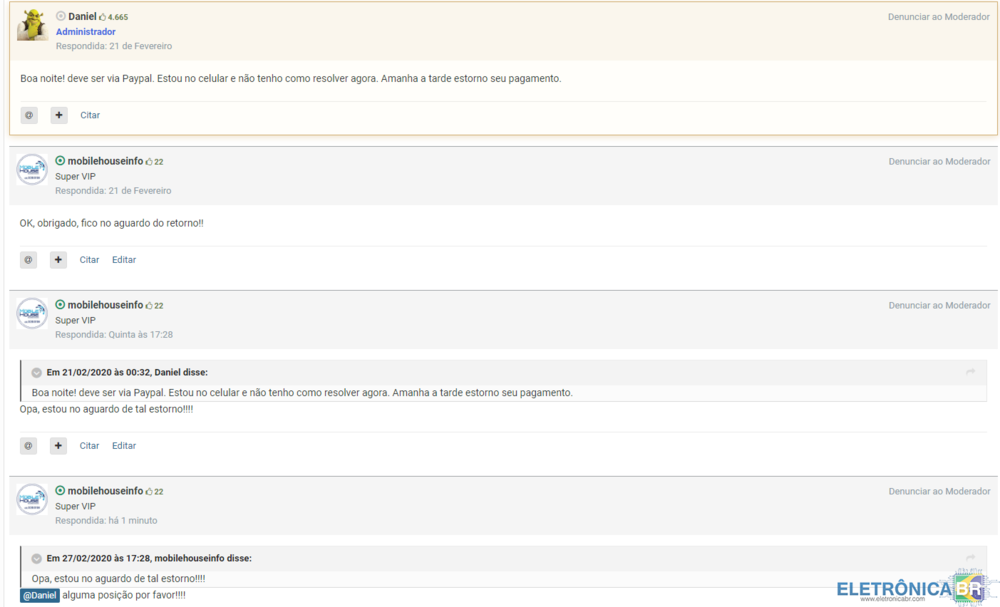Toggle multiquote + on the Quinta 17:28 post
The height and width of the screenshot is (607, 1000).
click(x=58, y=446)
